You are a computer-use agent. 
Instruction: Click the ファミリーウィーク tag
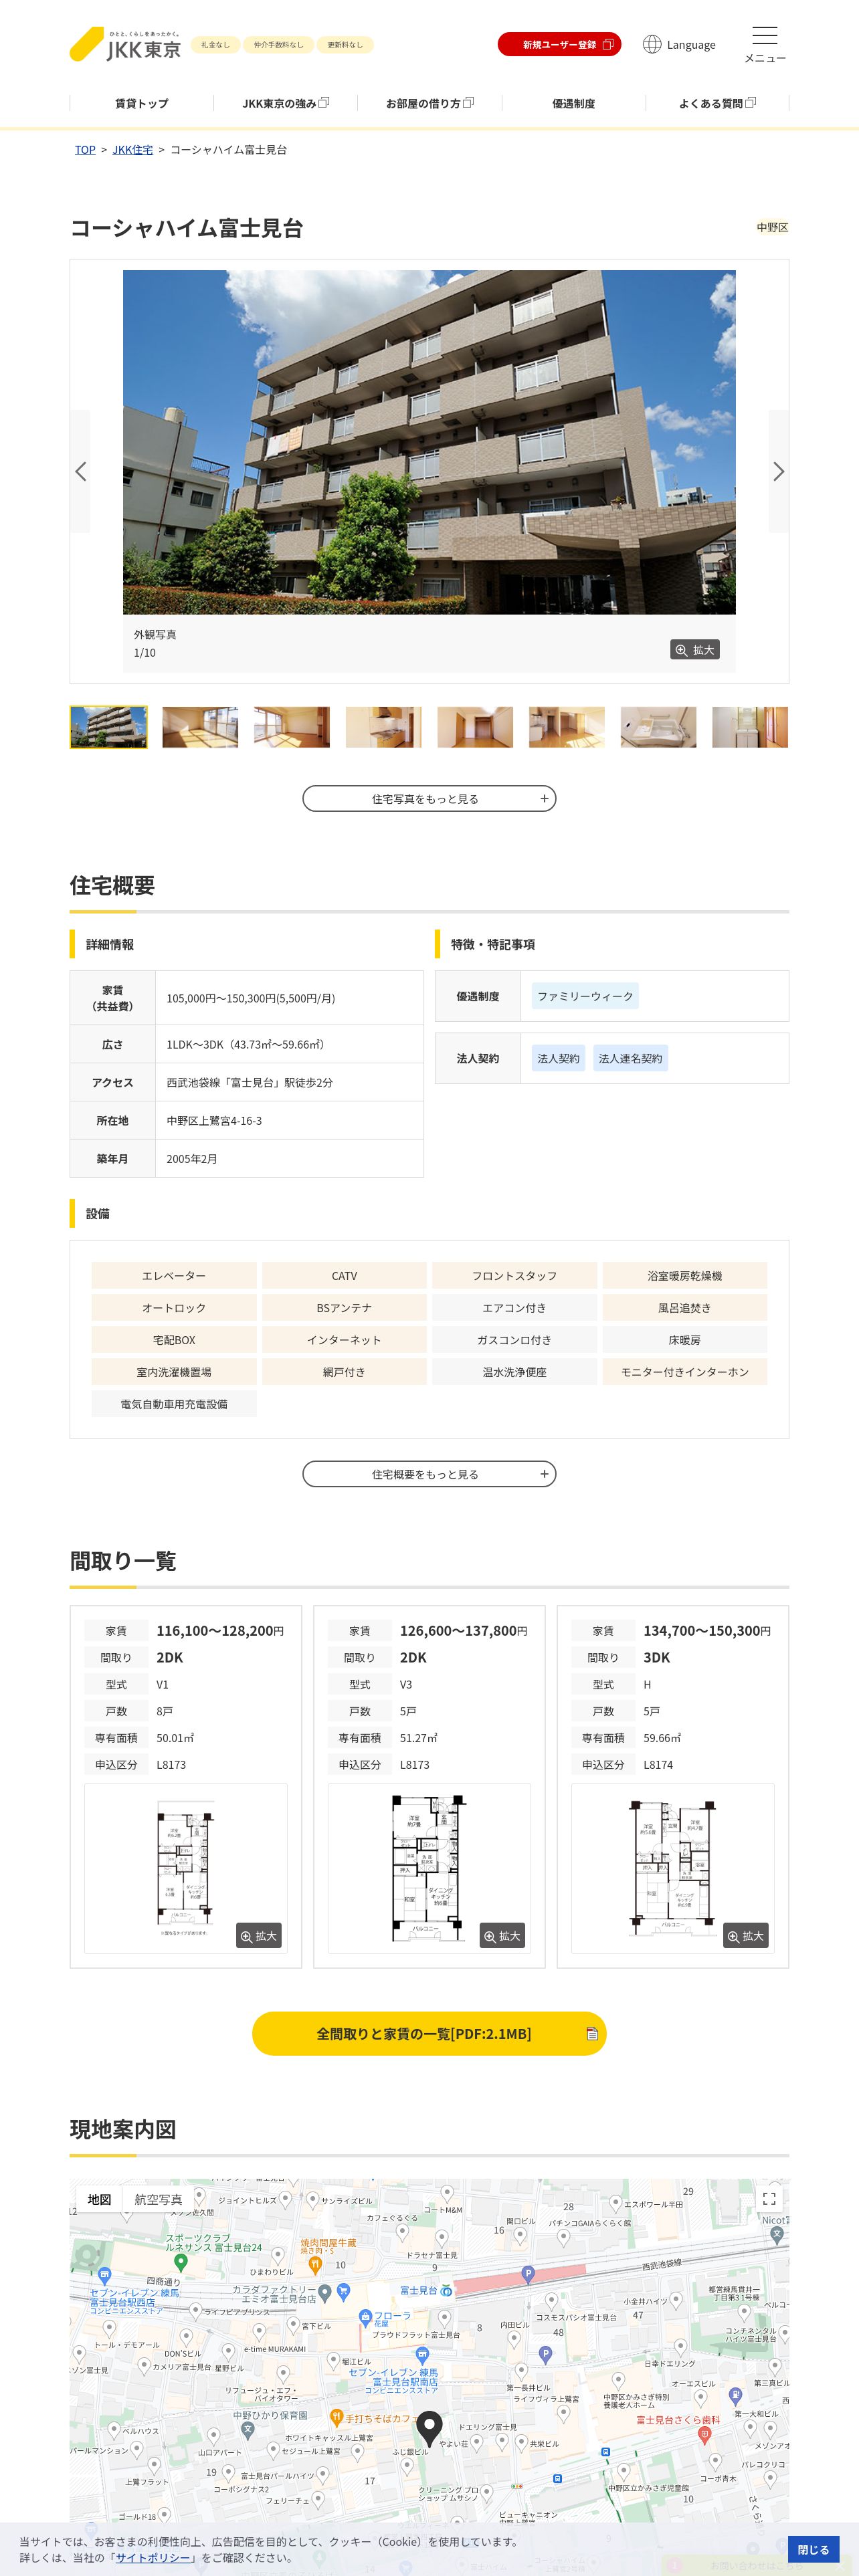tap(585, 996)
